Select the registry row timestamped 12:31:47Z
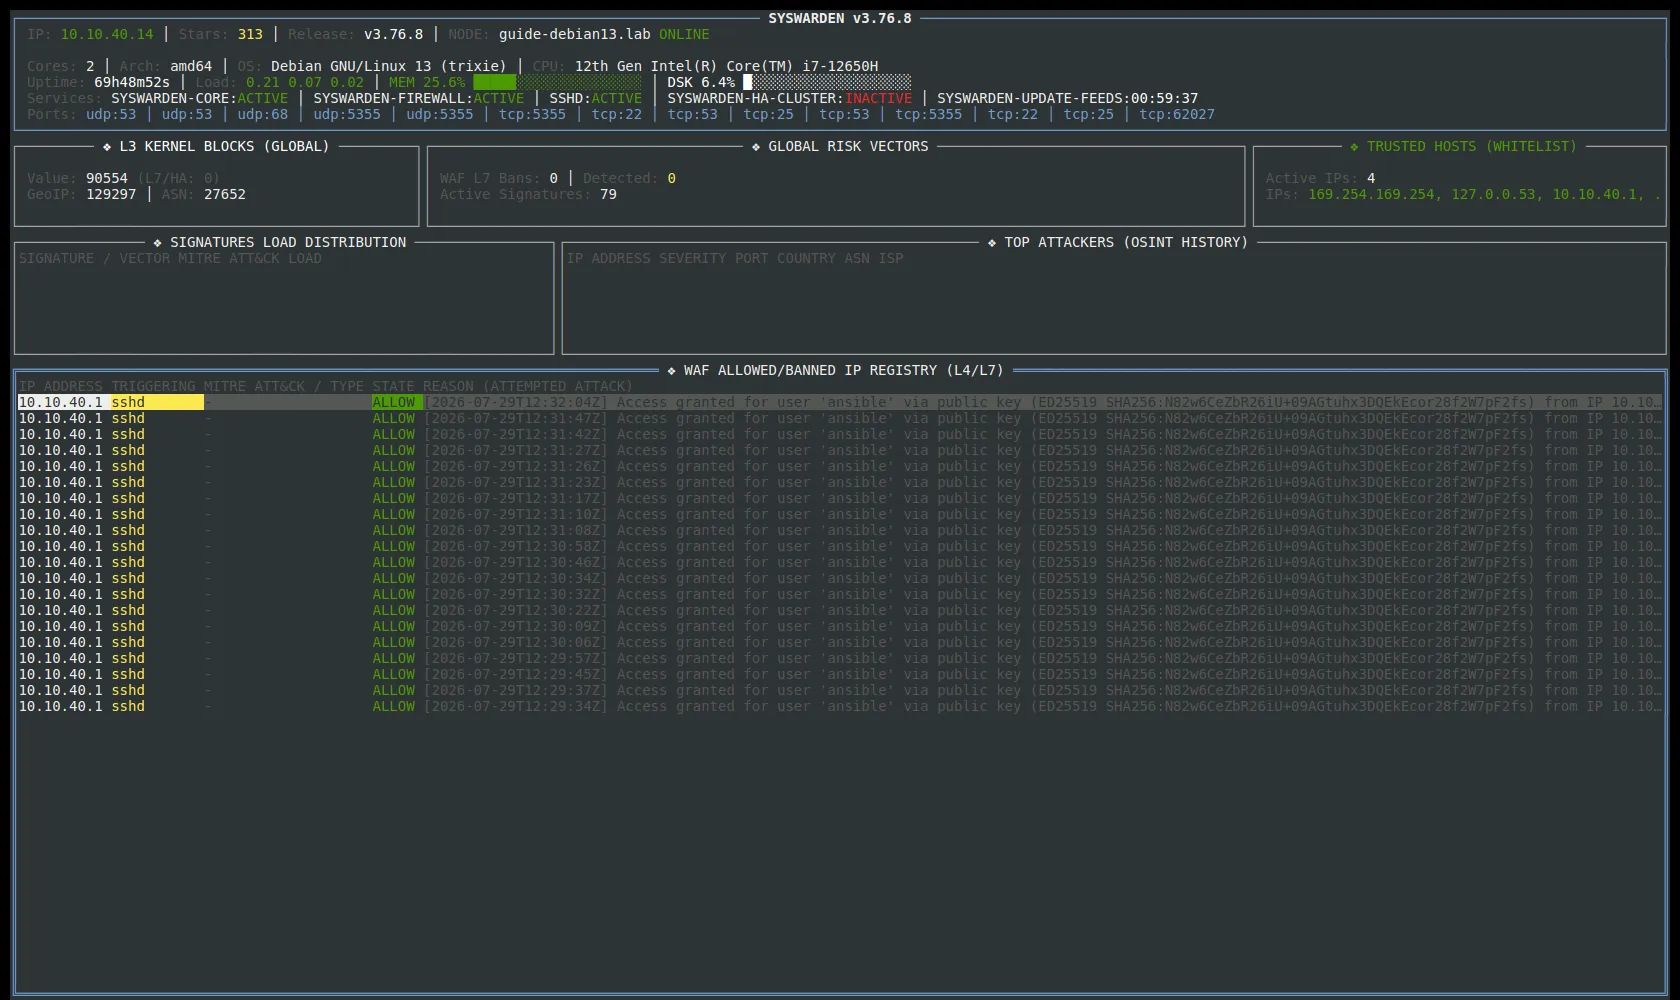The height and width of the screenshot is (1000, 1680). pyautogui.click(x=840, y=418)
